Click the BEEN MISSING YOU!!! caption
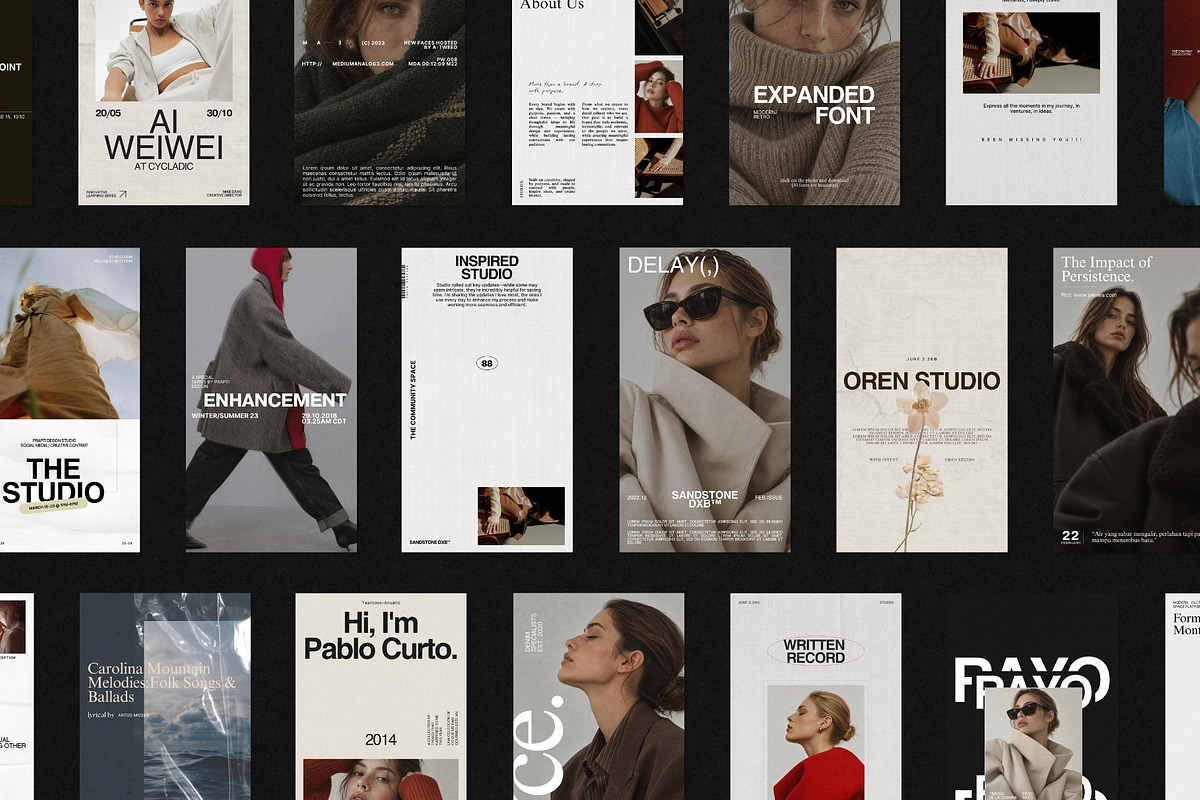This screenshot has height=800, width=1200. coord(1031,139)
